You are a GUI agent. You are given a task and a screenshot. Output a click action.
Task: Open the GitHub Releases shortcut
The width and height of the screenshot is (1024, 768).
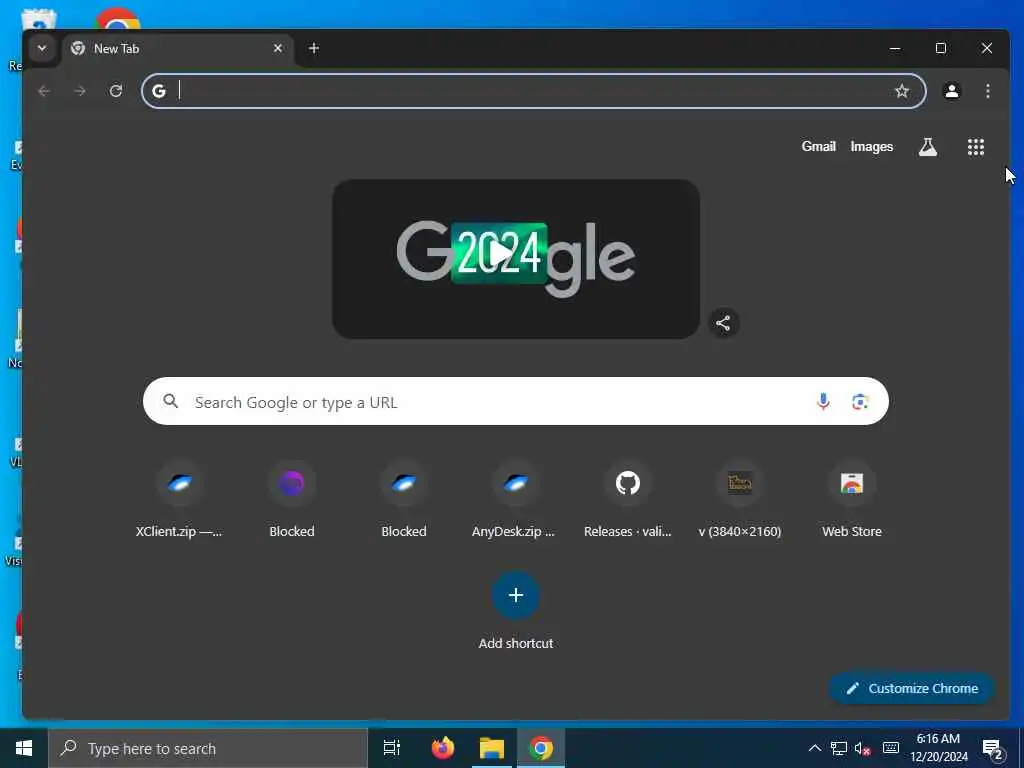628,502
